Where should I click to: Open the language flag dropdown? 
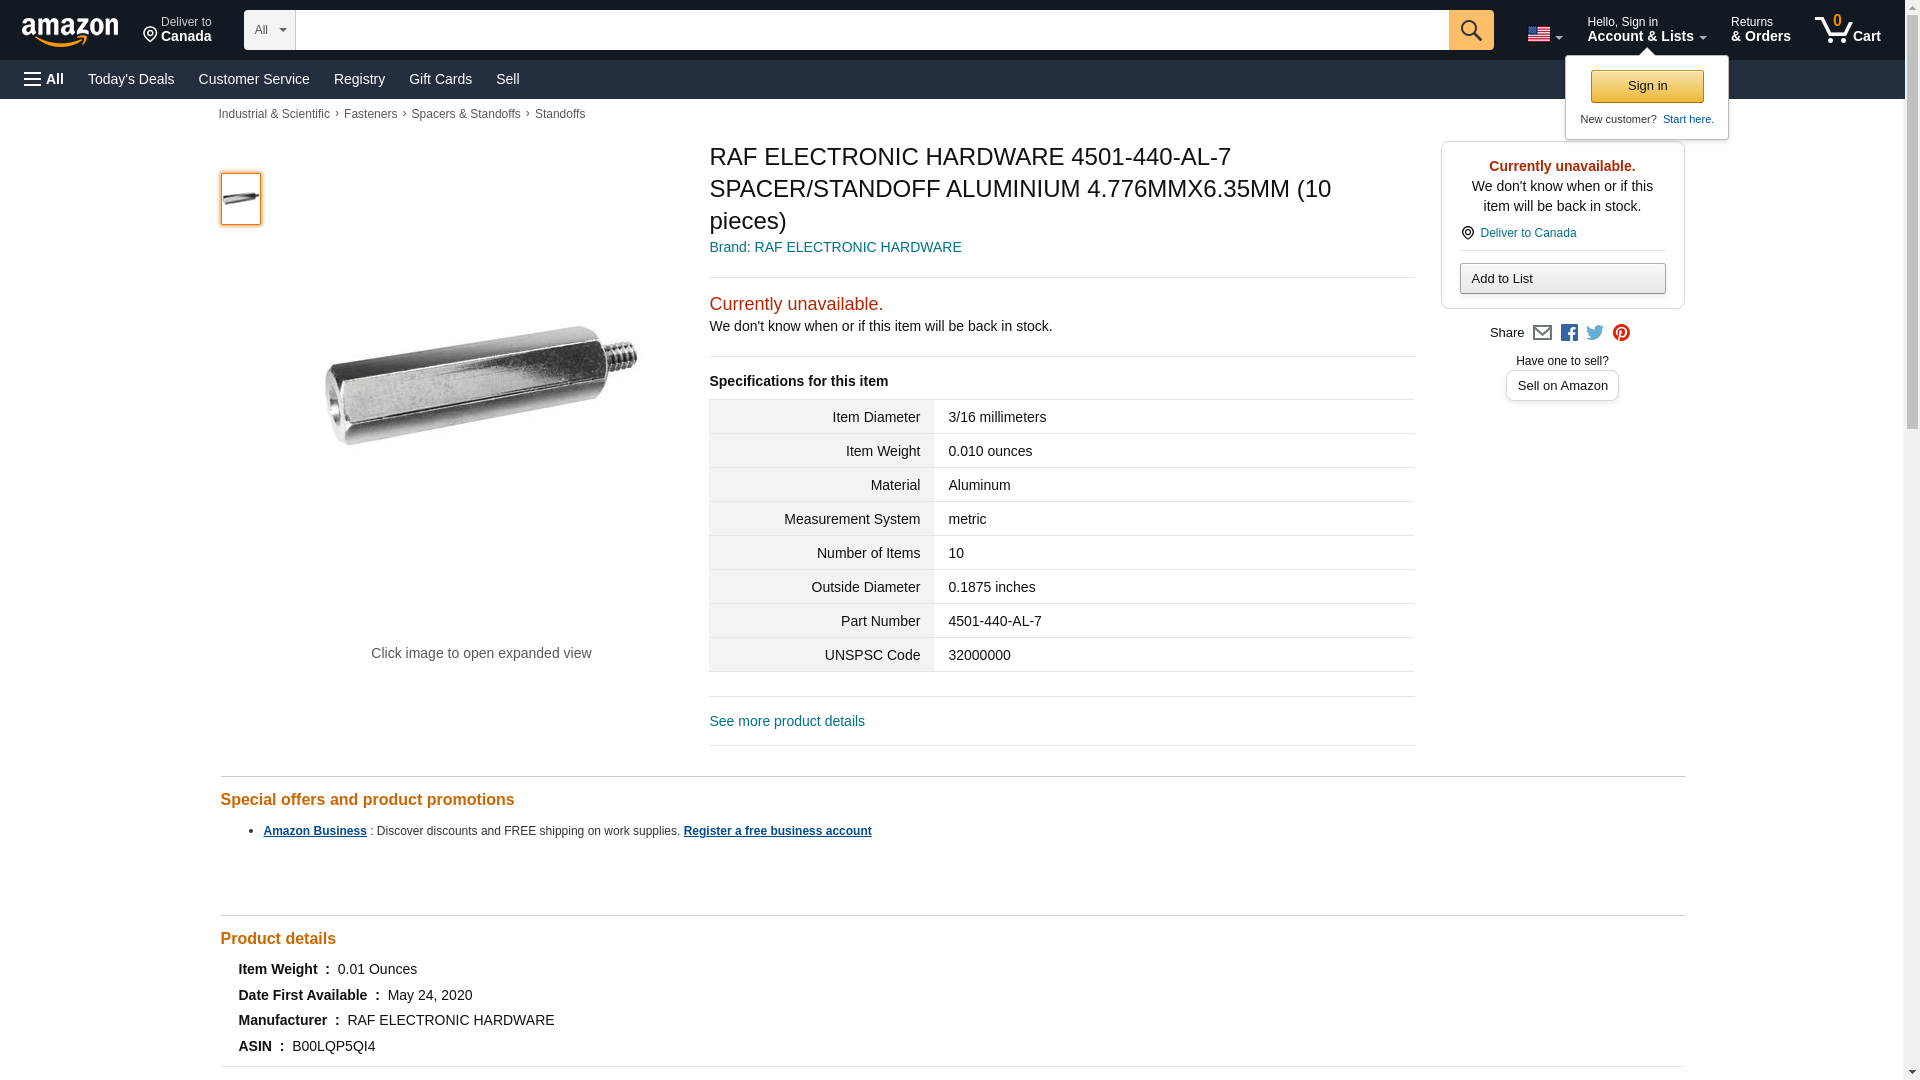pyautogui.click(x=1544, y=34)
